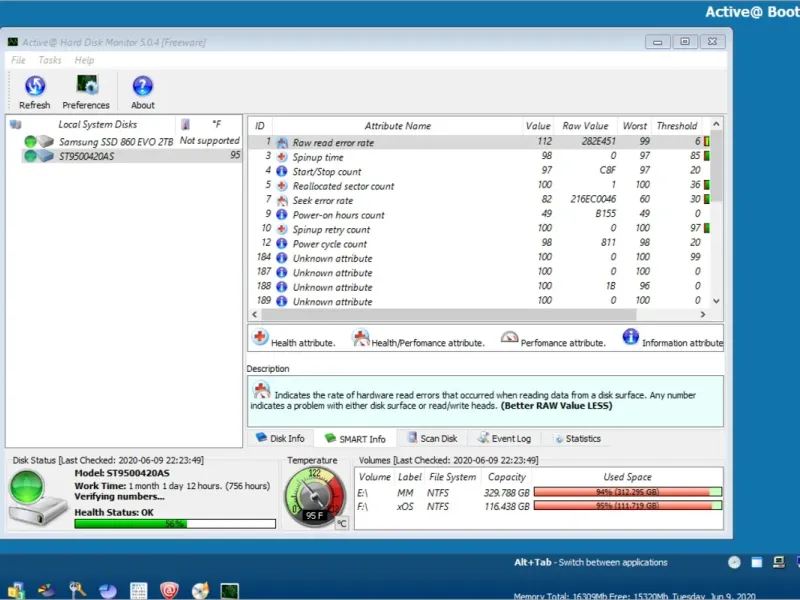Click the Worst column header

pos(634,126)
